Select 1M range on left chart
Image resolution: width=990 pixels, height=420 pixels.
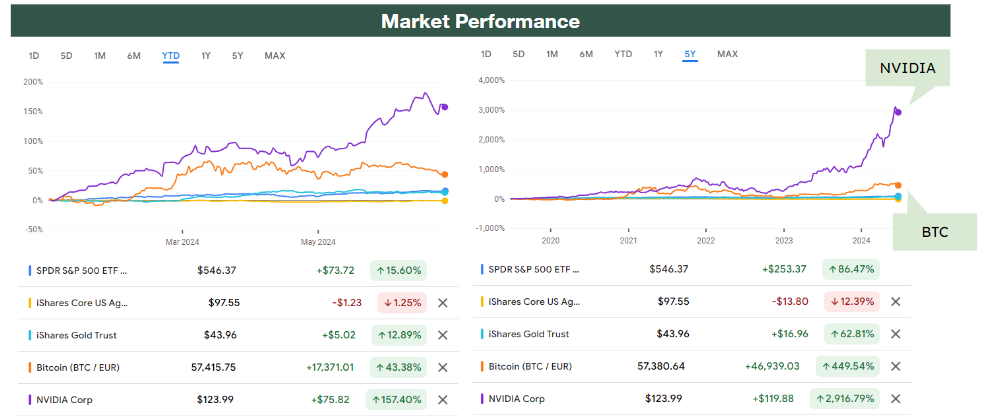coord(100,56)
